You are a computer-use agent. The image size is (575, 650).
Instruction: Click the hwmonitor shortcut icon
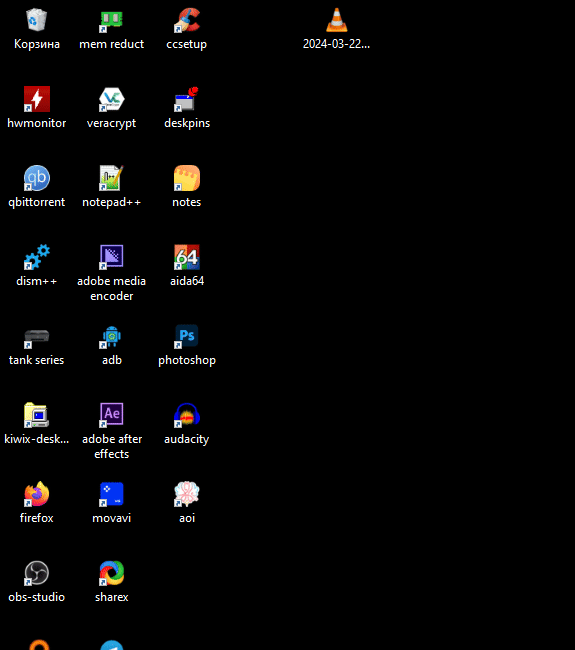(x=37, y=99)
